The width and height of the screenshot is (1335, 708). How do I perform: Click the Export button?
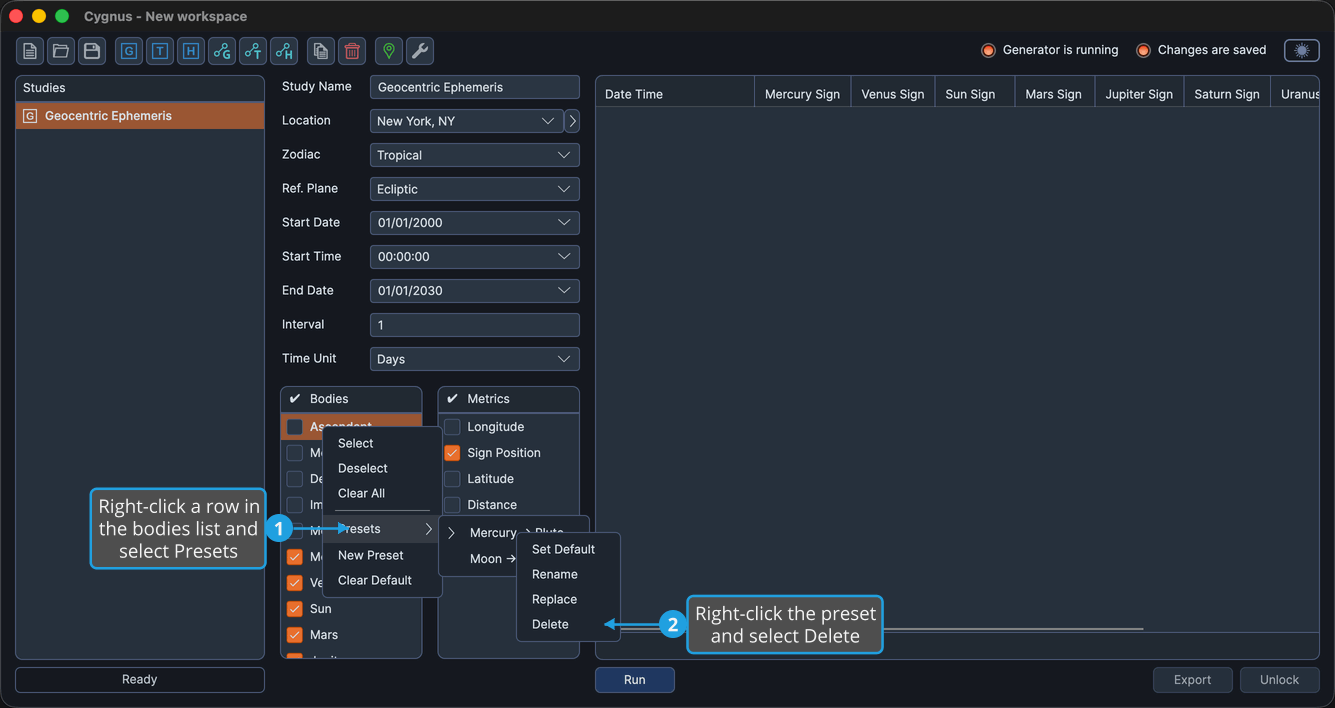tap(1192, 680)
